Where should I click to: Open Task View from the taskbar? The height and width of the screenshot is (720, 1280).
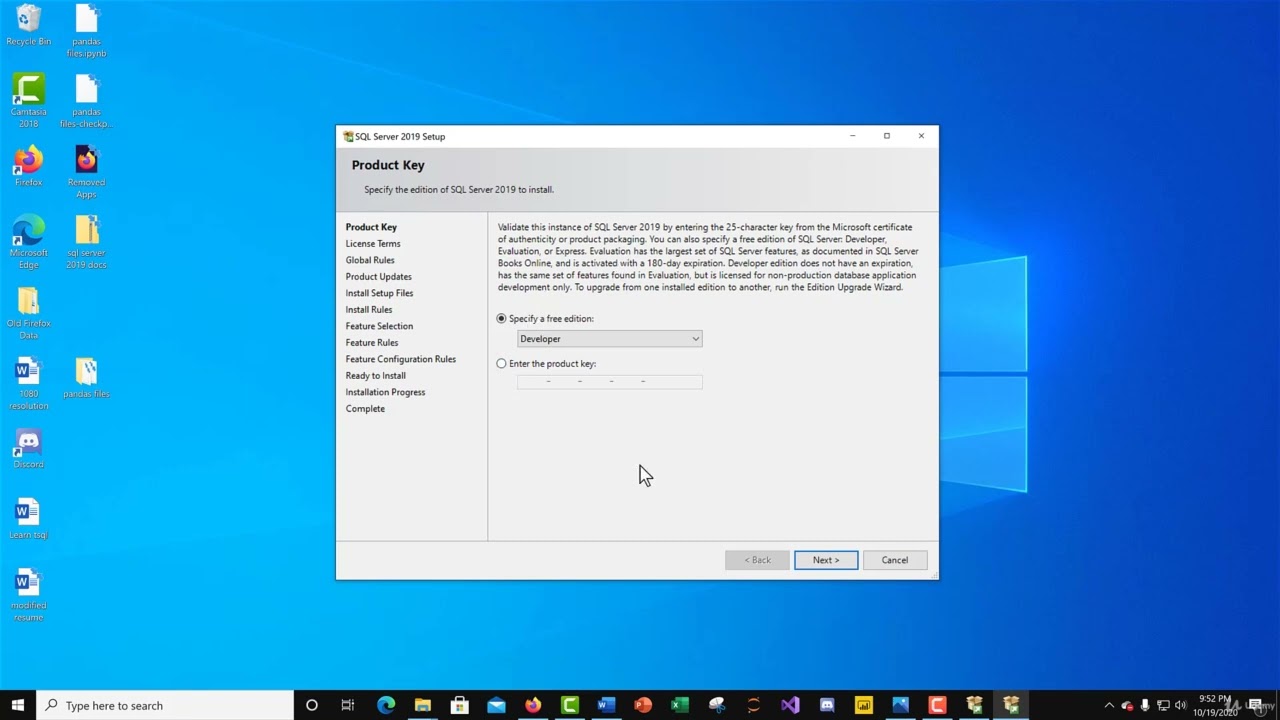[x=348, y=705]
